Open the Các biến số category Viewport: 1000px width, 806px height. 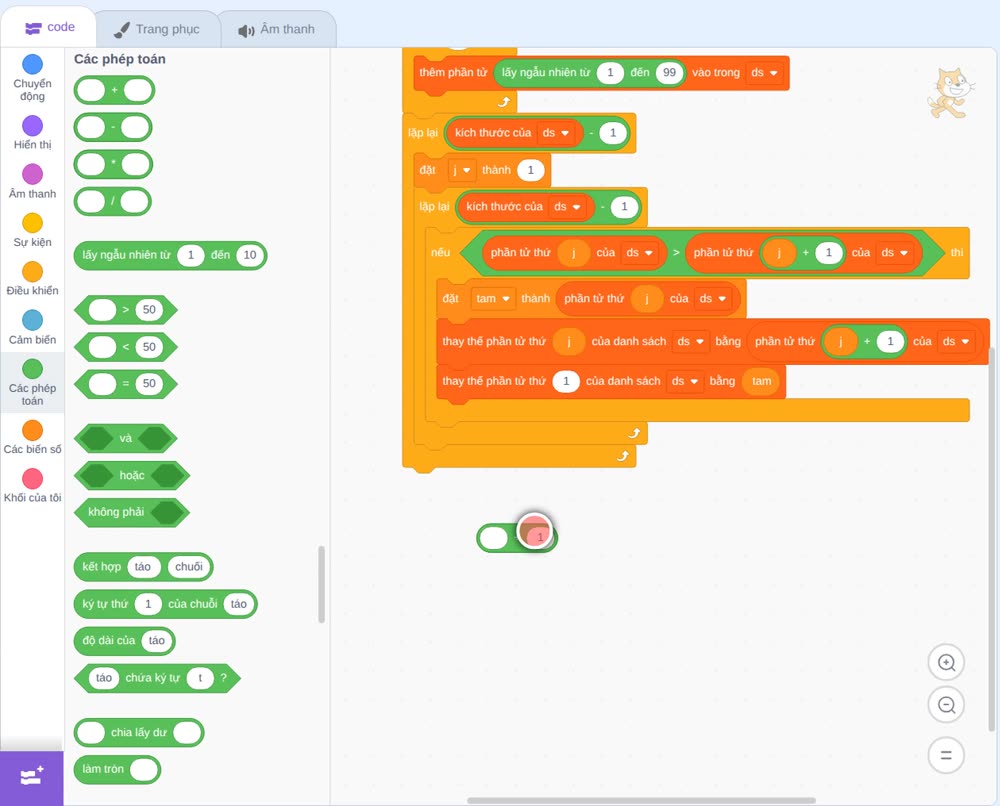(32, 437)
